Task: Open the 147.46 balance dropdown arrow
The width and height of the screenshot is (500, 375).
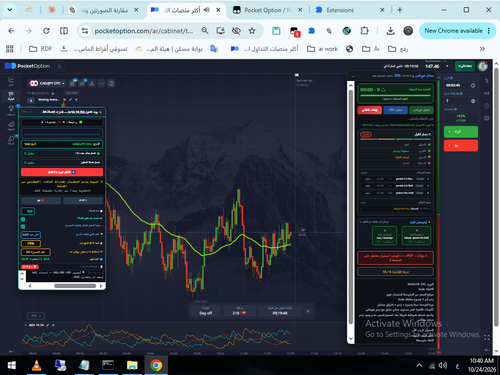Action: tap(447, 66)
